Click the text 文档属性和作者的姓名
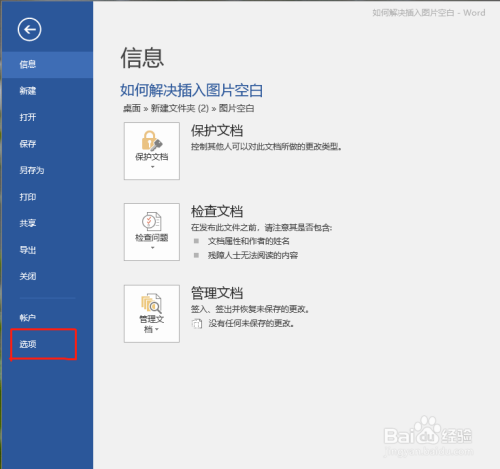The height and width of the screenshot is (469, 500). 249,241
